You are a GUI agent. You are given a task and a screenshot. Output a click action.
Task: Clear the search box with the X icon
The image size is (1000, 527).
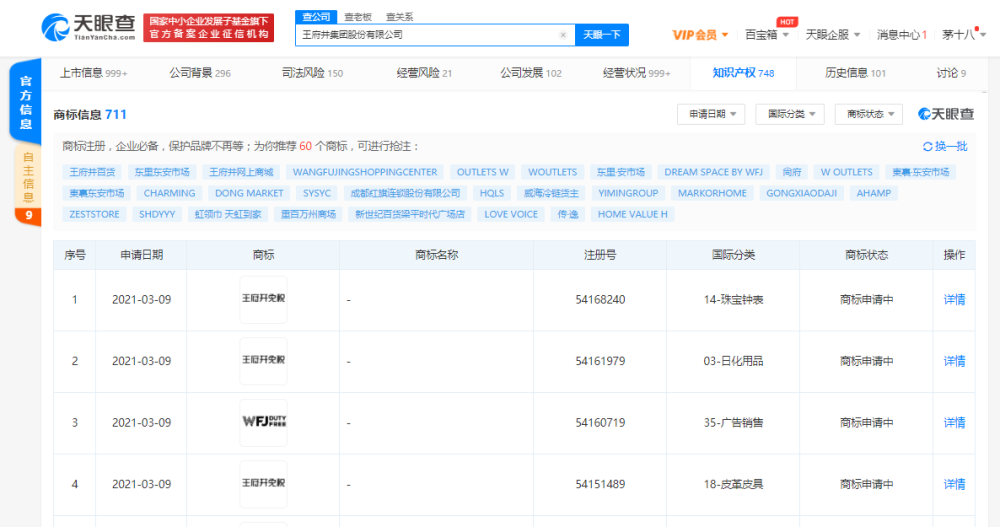tap(563, 35)
